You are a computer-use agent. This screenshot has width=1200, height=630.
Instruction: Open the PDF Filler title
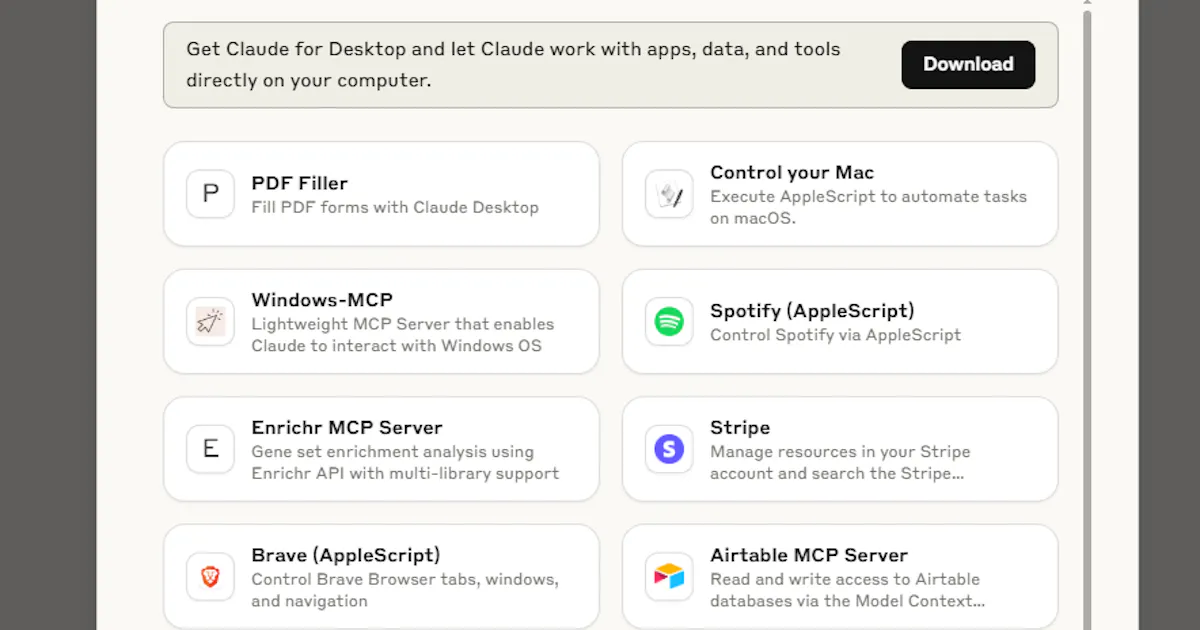[300, 183]
